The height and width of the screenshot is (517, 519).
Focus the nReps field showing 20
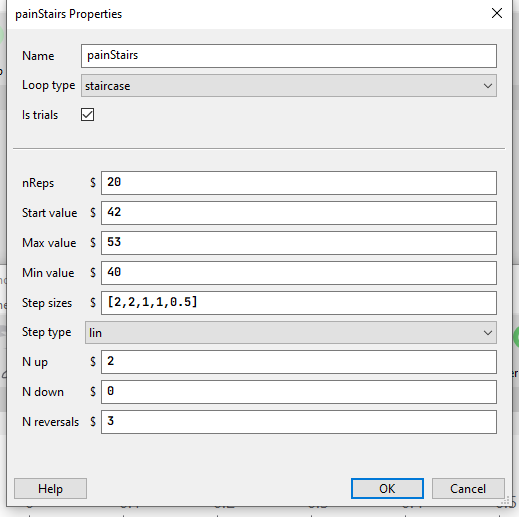(299, 183)
